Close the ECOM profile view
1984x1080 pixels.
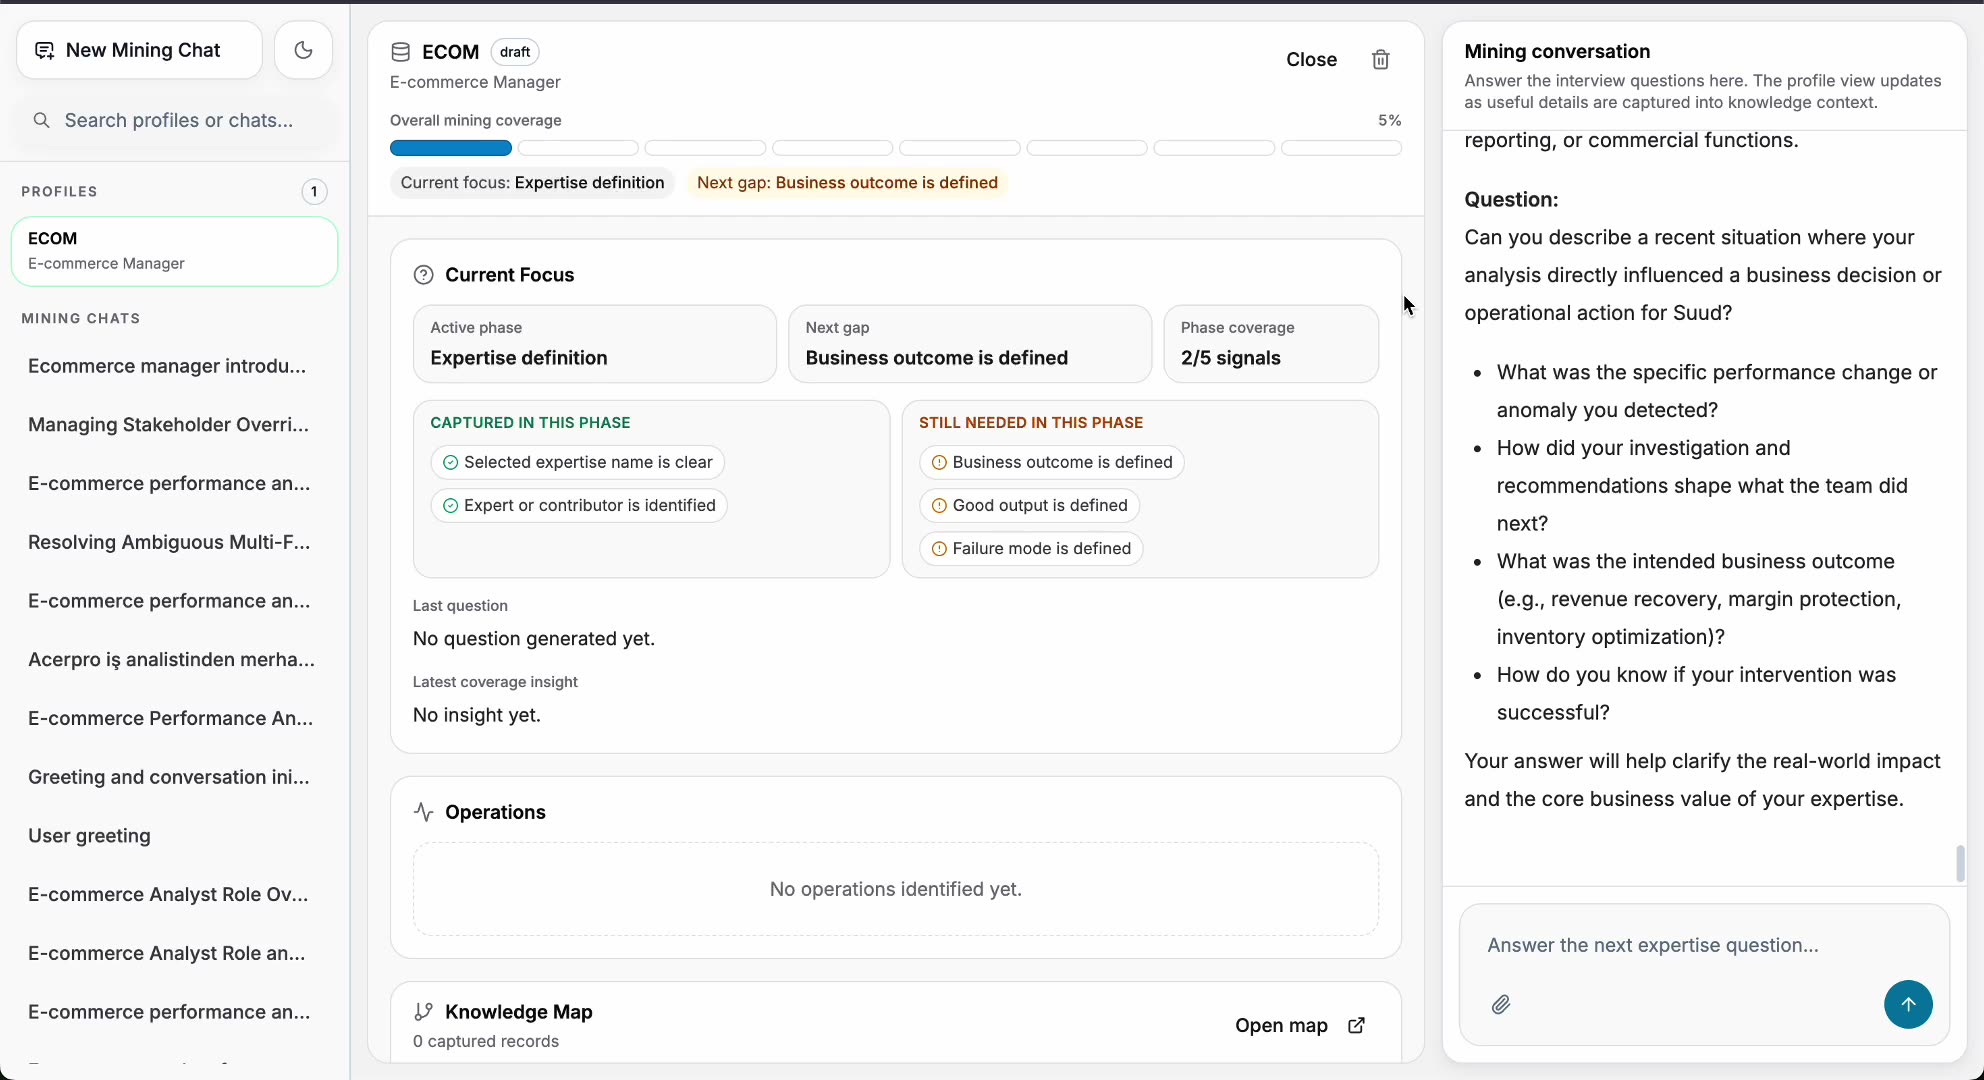(1312, 60)
